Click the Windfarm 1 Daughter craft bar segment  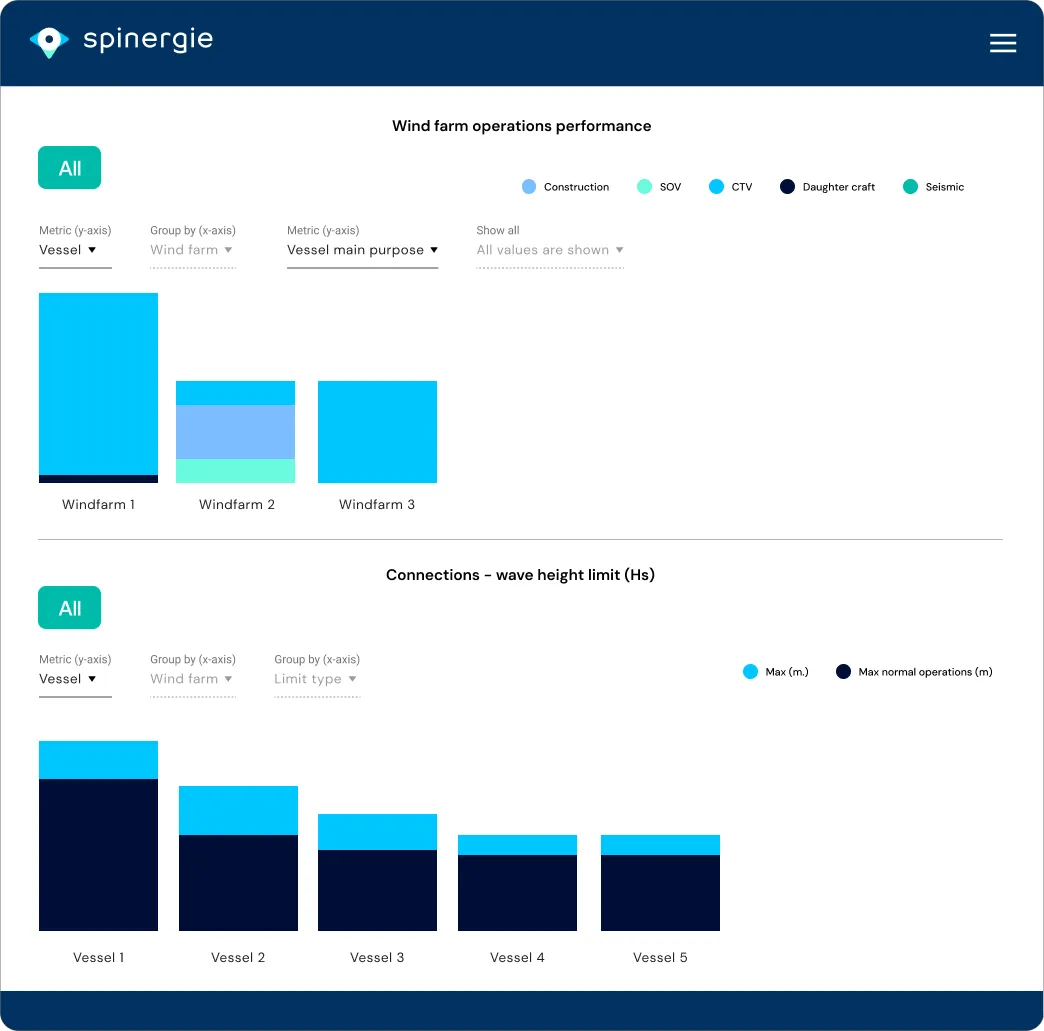coord(99,479)
